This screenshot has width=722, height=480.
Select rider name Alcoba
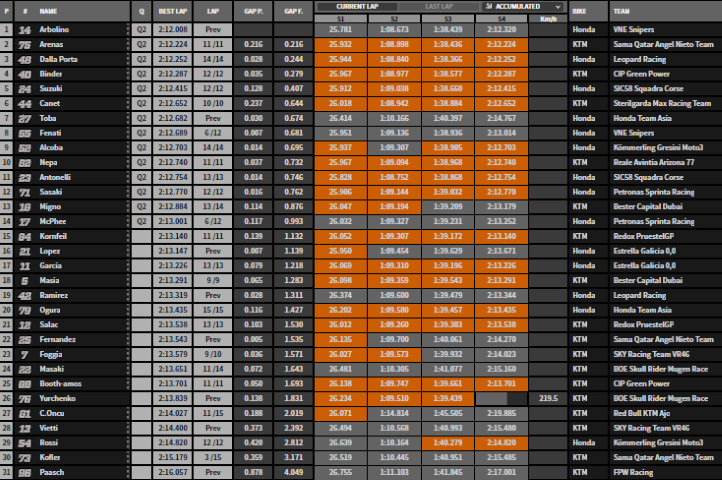pyautogui.click(x=51, y=147)
